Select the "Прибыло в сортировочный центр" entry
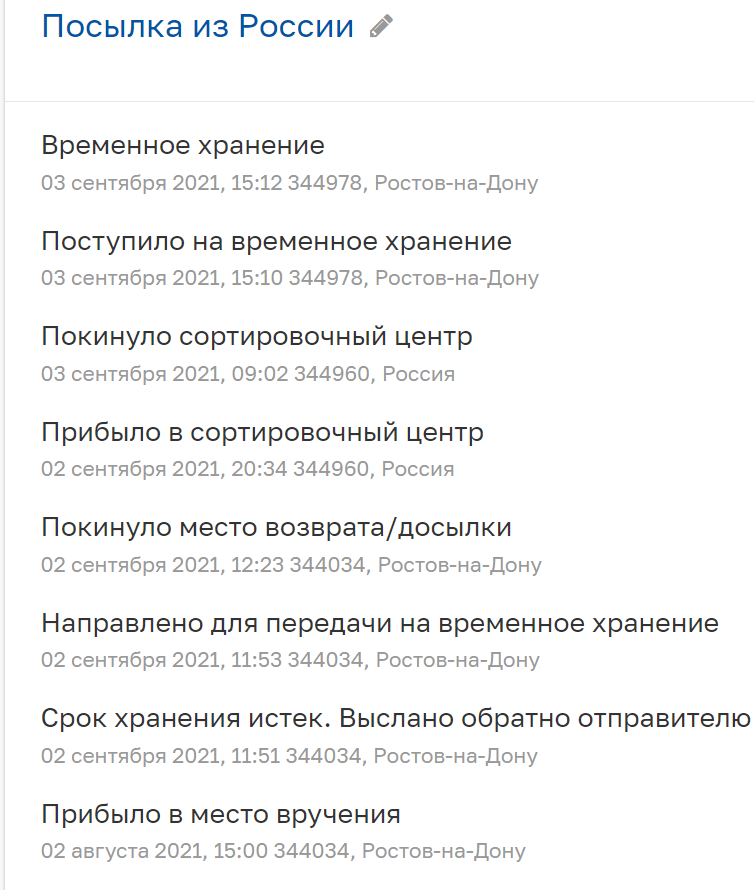 [x=262, y=433]
